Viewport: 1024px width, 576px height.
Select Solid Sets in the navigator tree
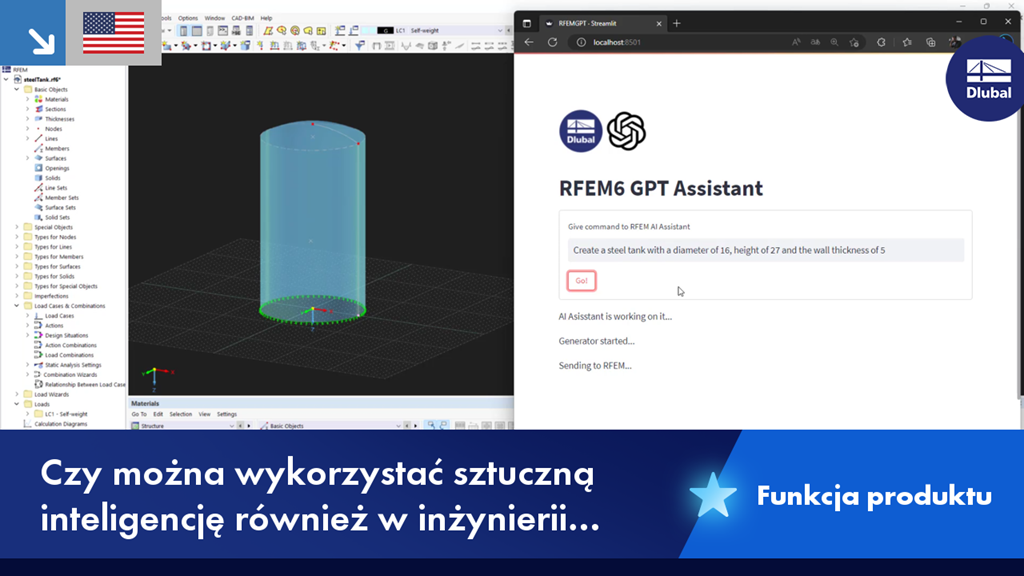coord(57,217)
